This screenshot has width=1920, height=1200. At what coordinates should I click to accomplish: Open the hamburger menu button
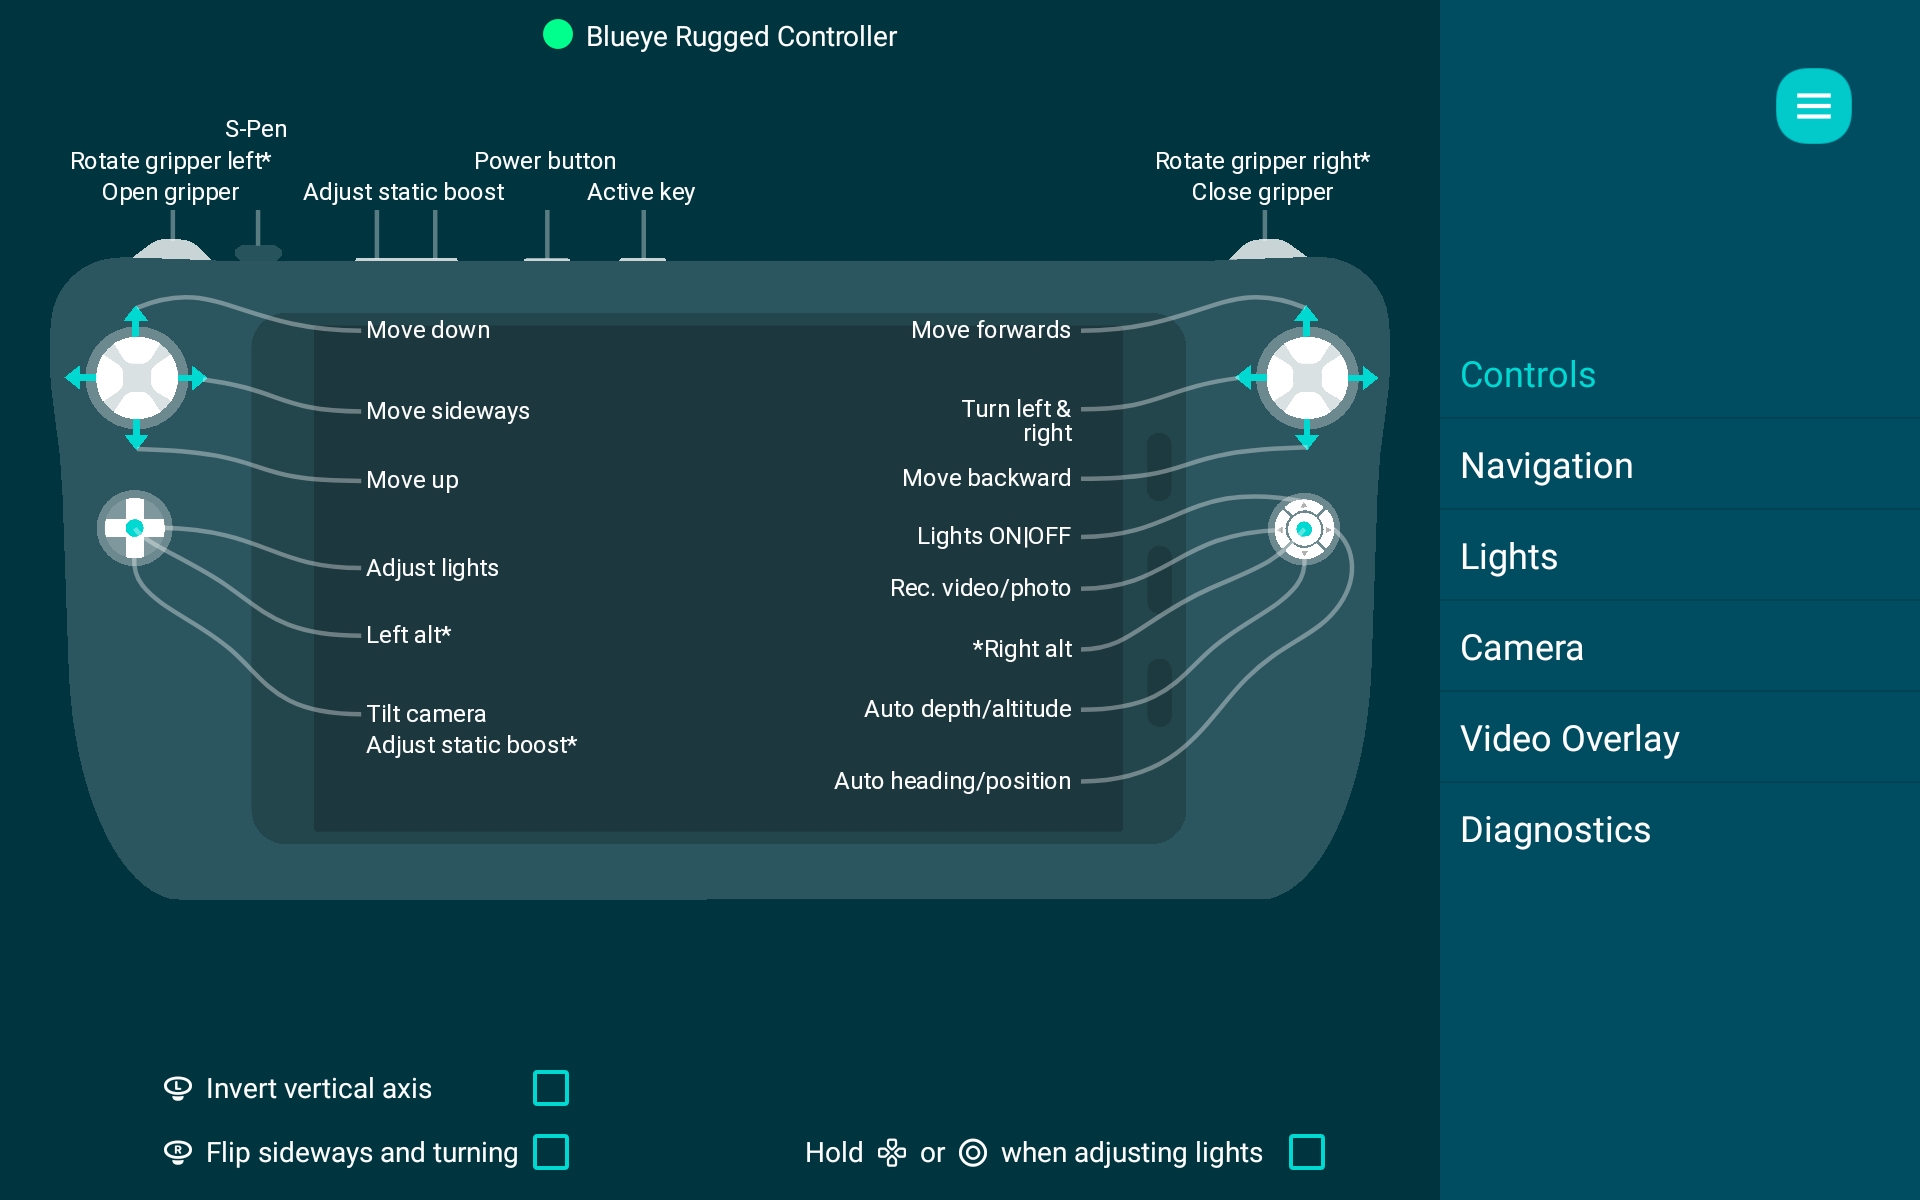[x=1813, y=106]
